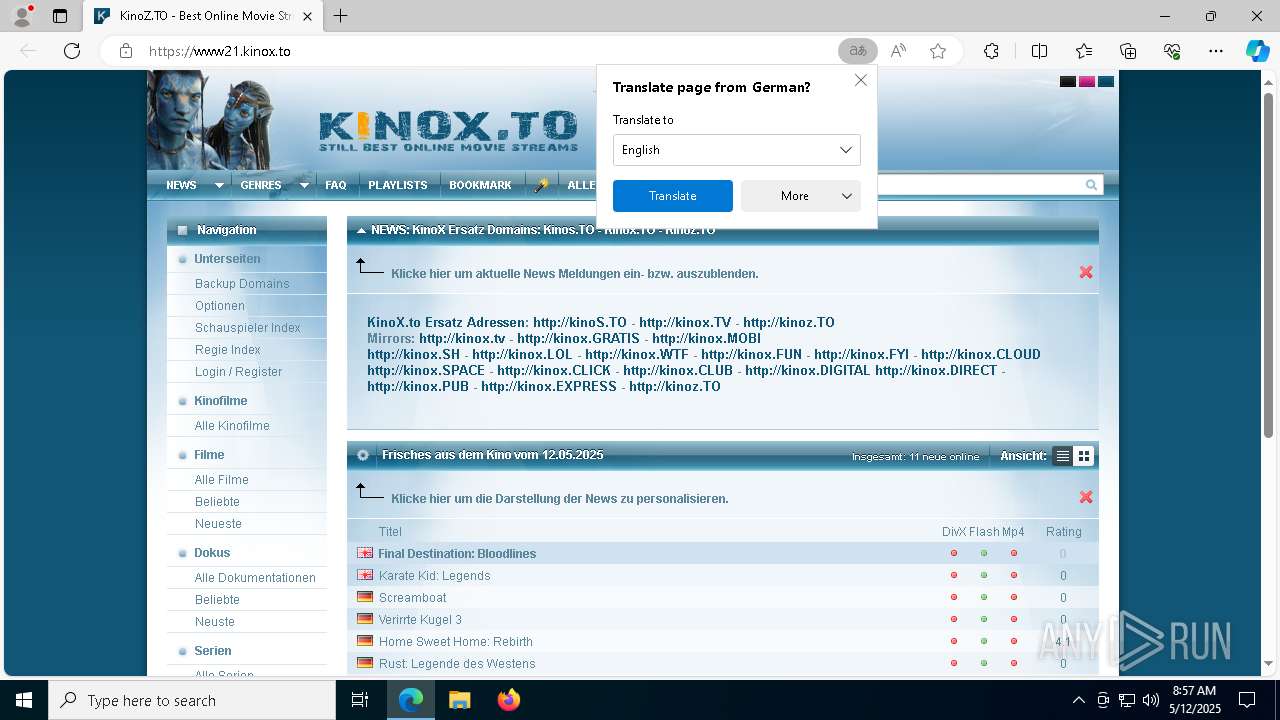Open the Tab actions menu icon

[x=60, y=16]
